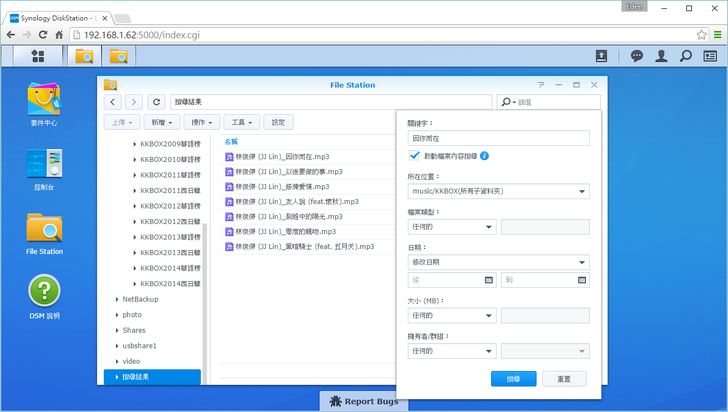Screen dimensions: 728x412
Task: Click the blue 搜尋 search button
Action: pyautogui.click(x=513, y=379)
